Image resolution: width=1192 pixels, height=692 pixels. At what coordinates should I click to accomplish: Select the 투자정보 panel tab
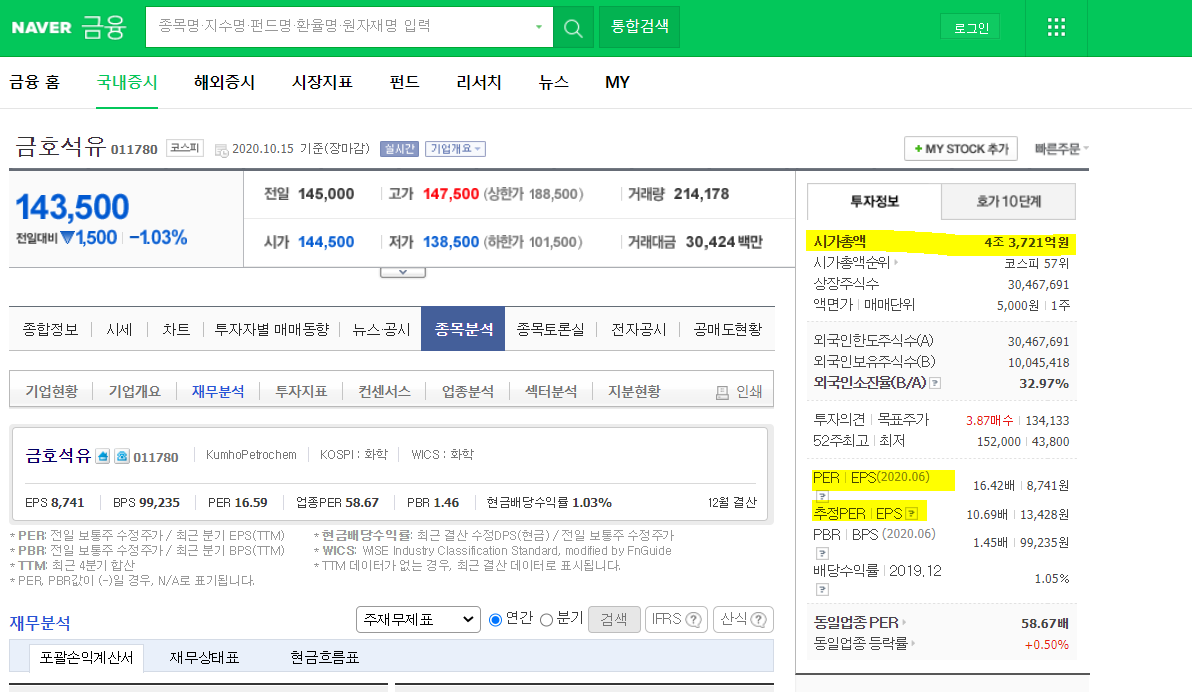click(x=874, y=202)
